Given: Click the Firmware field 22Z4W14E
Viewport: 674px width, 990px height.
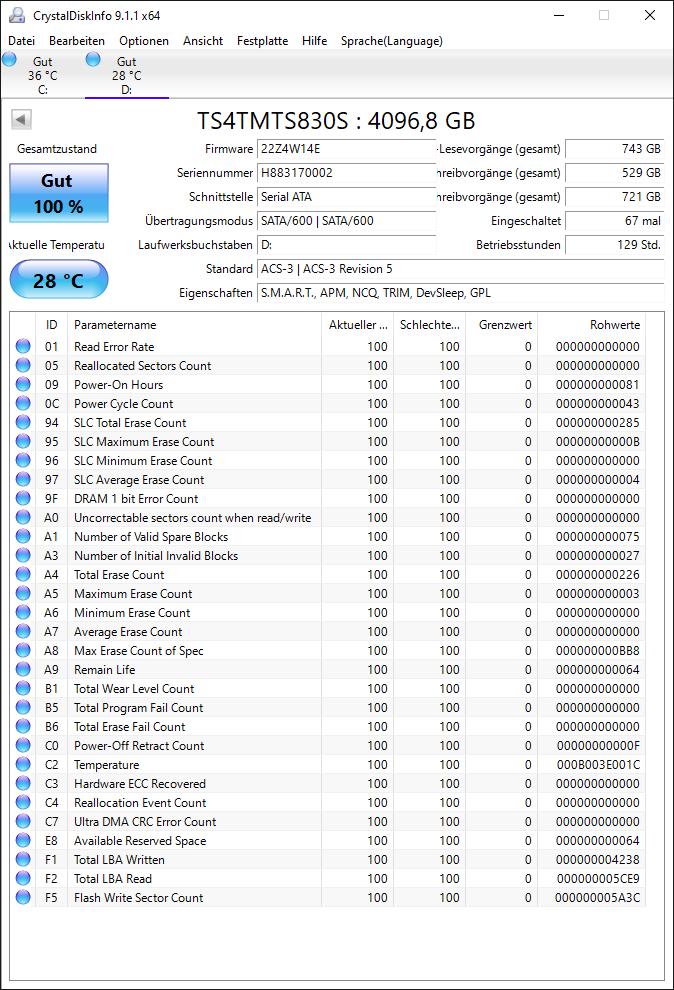Looking at the screenshot, I should point(346,149).
